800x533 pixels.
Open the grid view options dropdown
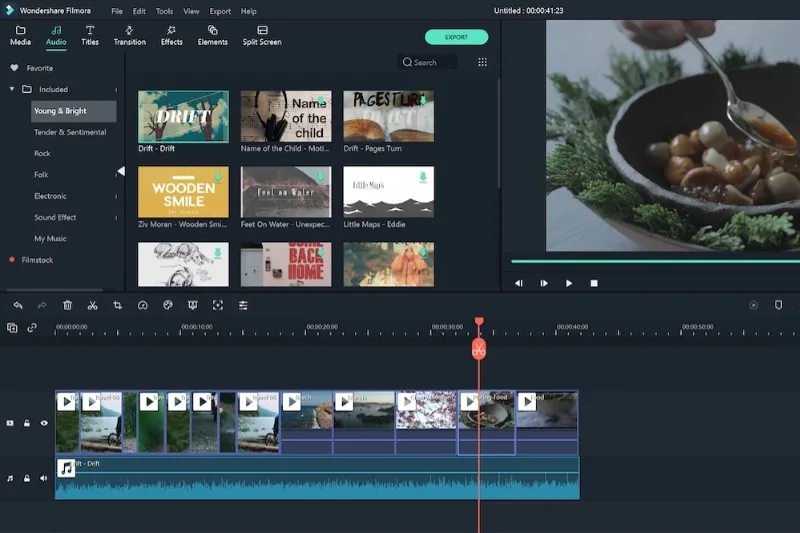(x=482, y=62)
